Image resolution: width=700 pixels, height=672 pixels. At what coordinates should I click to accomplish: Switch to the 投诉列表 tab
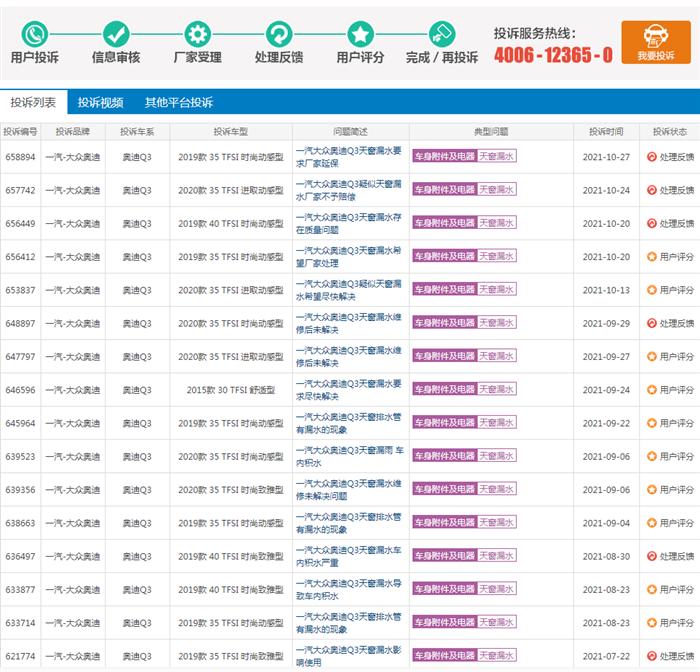33,102
